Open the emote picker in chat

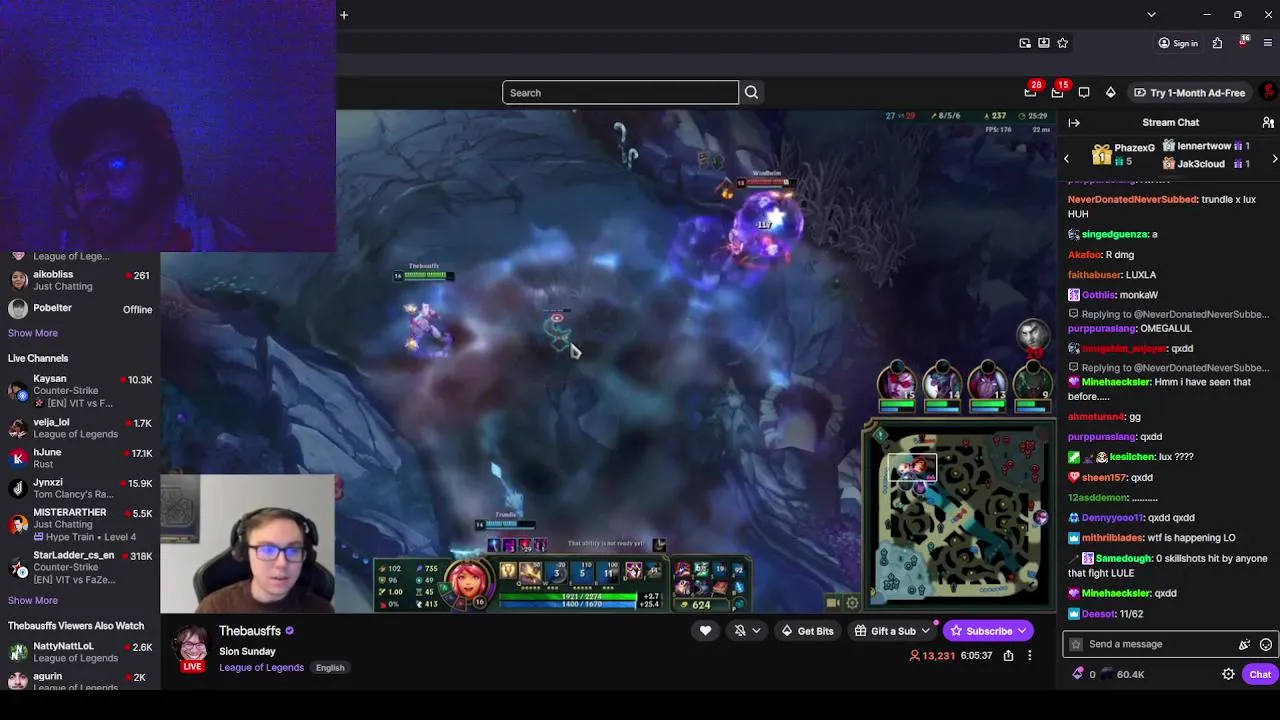point(1266,645)
